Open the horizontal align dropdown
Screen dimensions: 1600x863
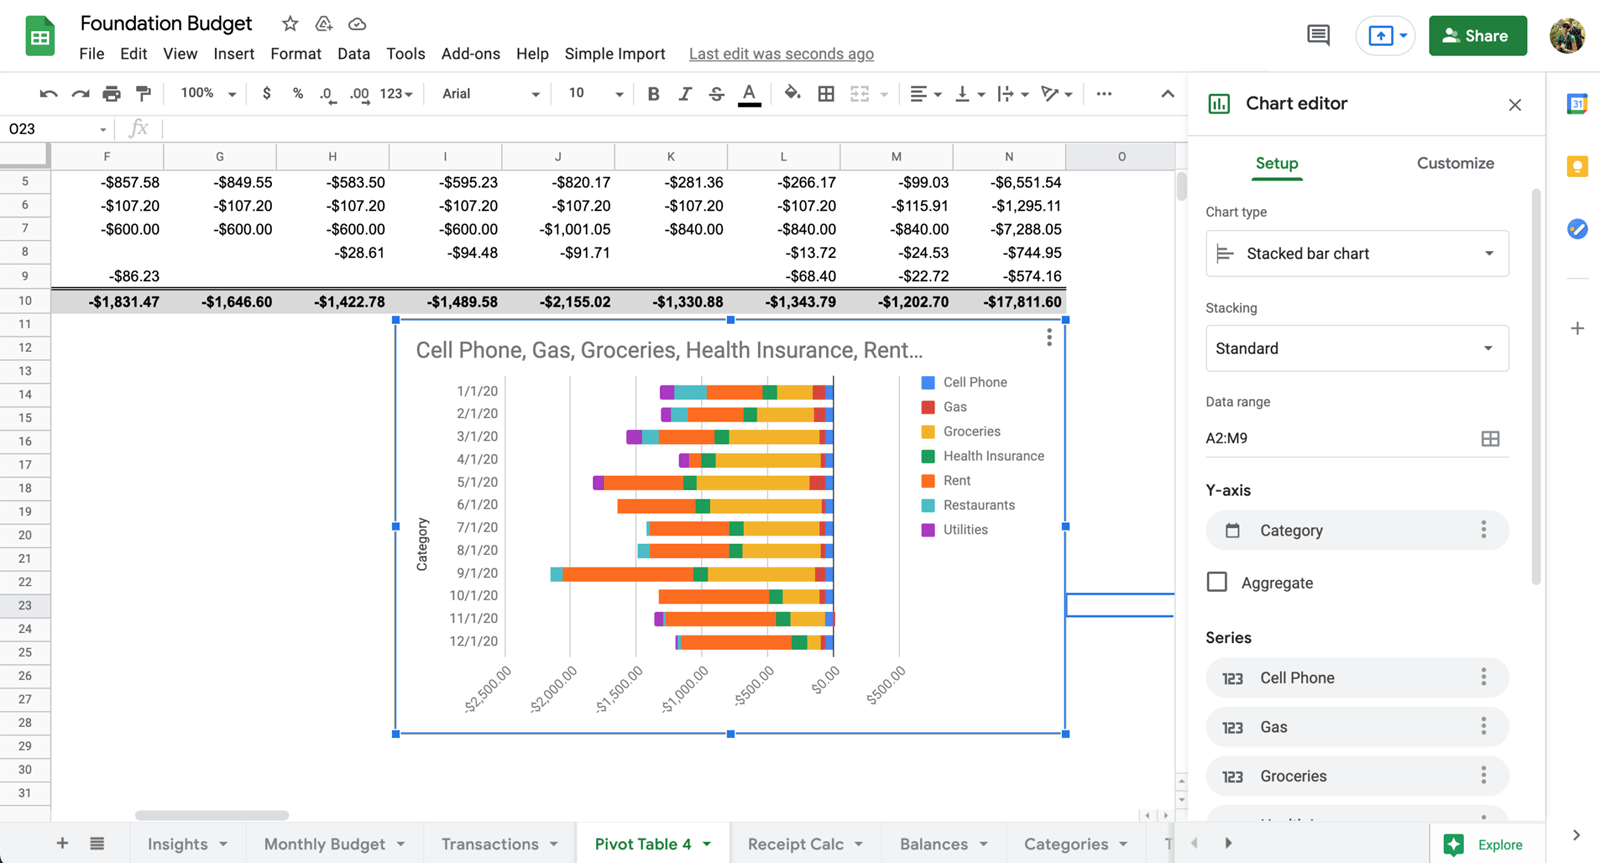(x=925, y=94)
